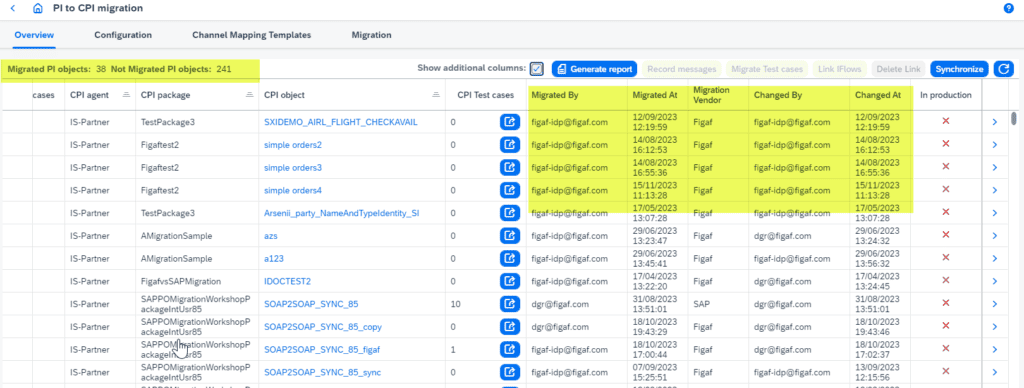Expand row details chevron for SXIDEMO_AIRL_FLIGHT_CHECKAVAIL
The height and width of the screenshot is (388, 1024).
pos(995,122)
